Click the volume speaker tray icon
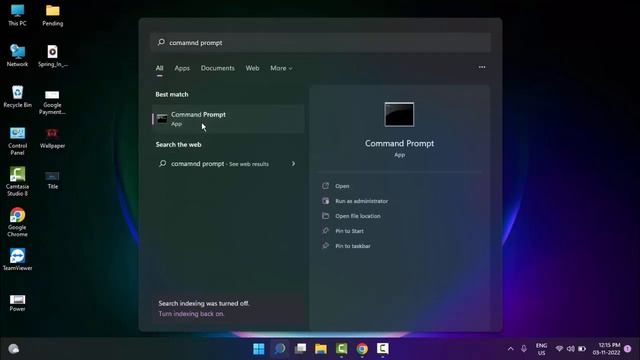Image resolution: width=640 pixels, height=360 pixels. tap(571, 349)
